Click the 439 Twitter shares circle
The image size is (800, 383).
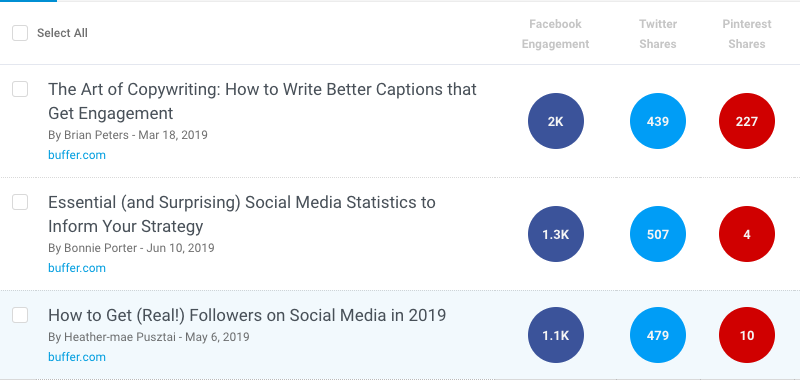(x=658, y=121)
